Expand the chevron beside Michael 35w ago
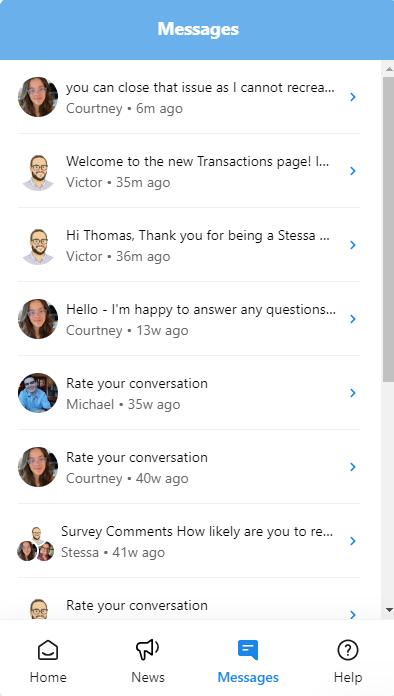Viewport: 394px width, 696px height. (x=353, y=393)
